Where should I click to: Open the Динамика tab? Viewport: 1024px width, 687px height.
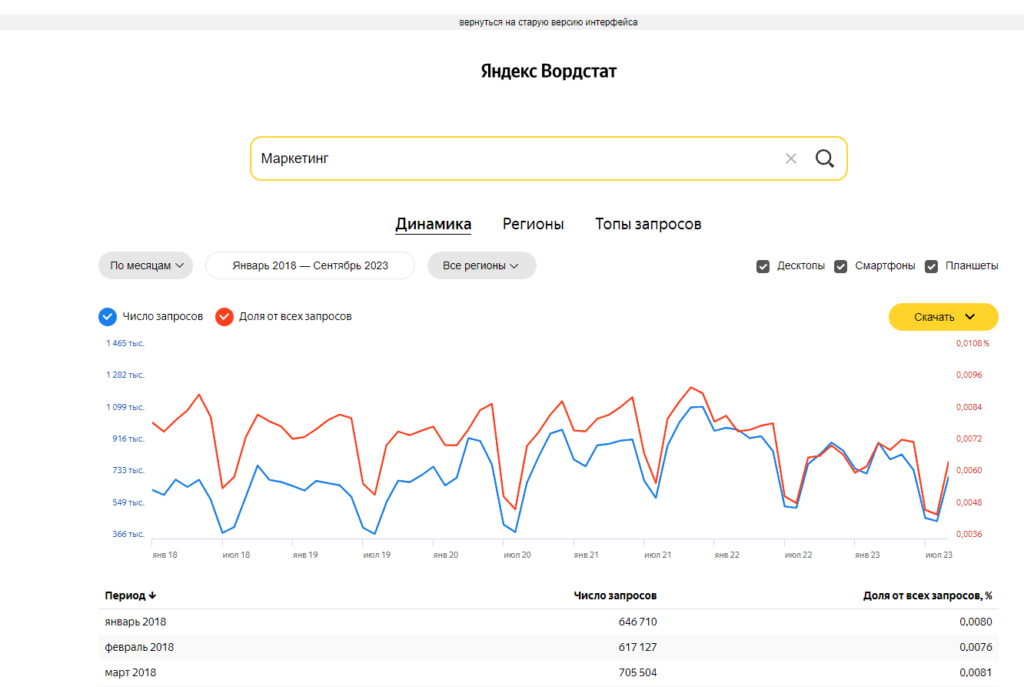433,224
